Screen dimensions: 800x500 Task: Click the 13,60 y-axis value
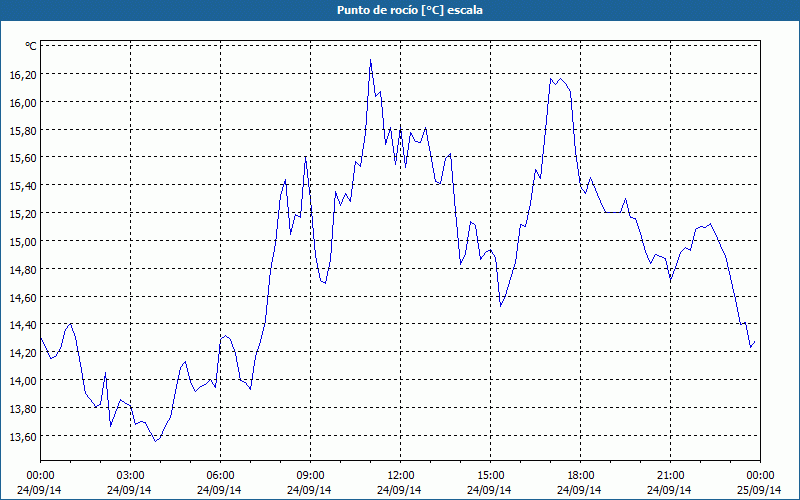click(23, 436)
